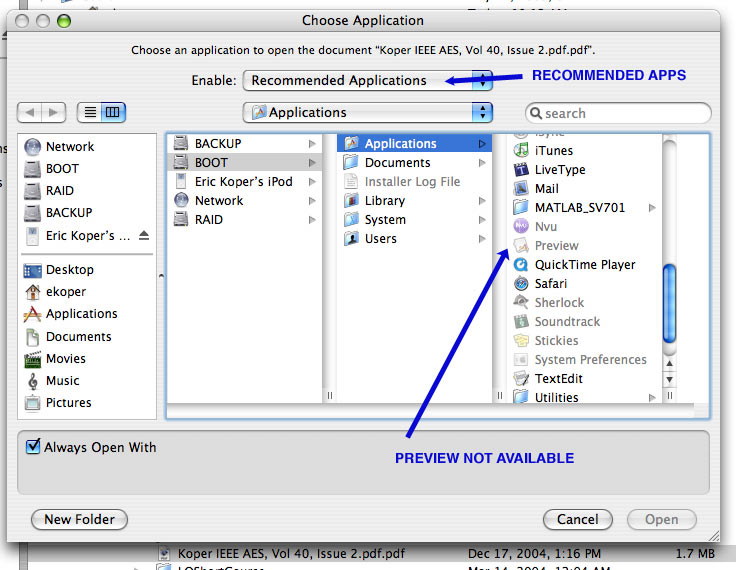
Task: Select Soundtrack in the applications list
Action: 567,322
